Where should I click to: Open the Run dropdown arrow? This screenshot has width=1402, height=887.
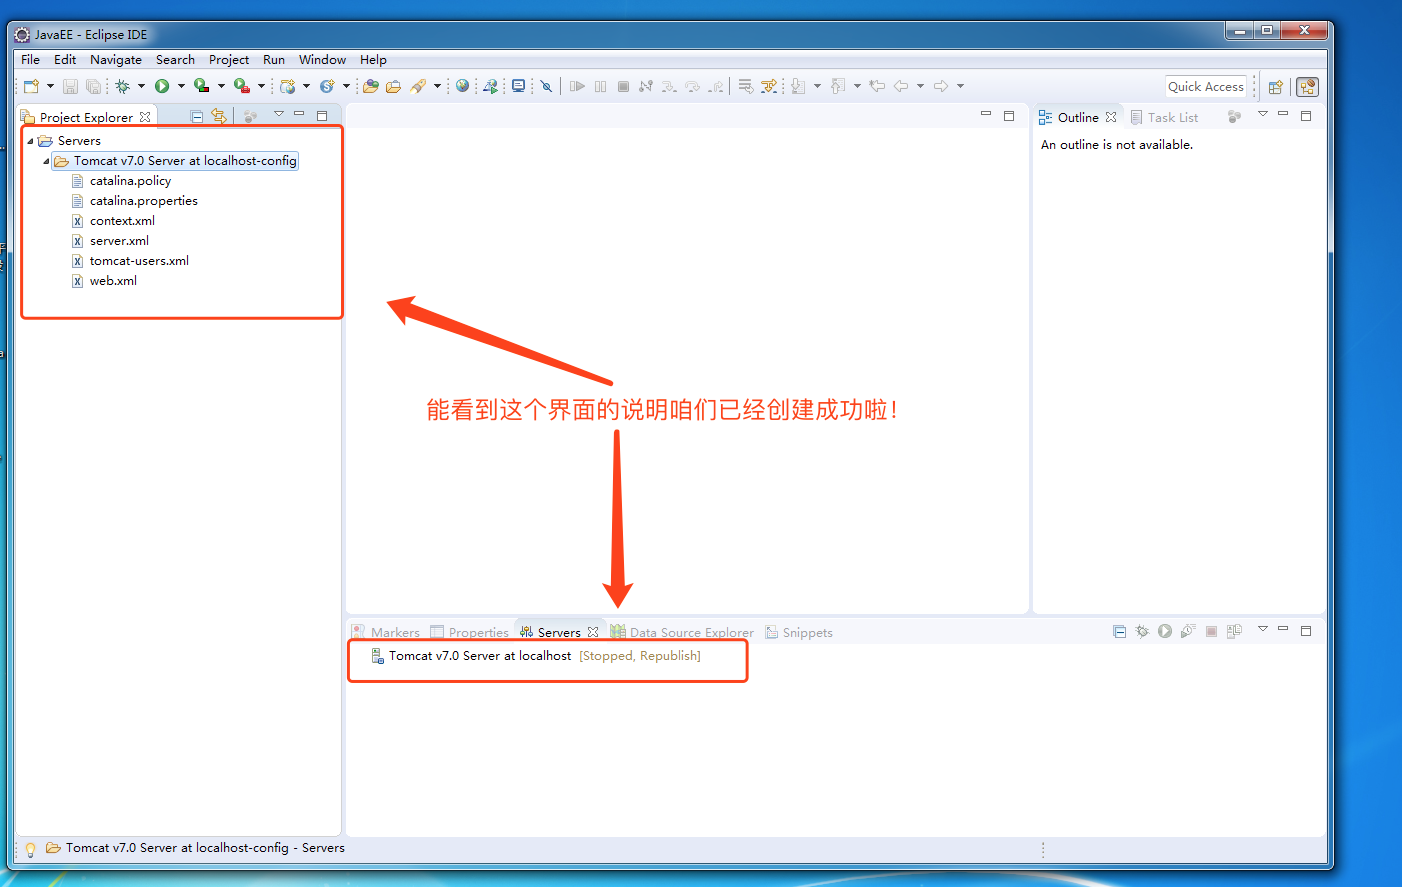pyautogui.click(x=181, y=86)
